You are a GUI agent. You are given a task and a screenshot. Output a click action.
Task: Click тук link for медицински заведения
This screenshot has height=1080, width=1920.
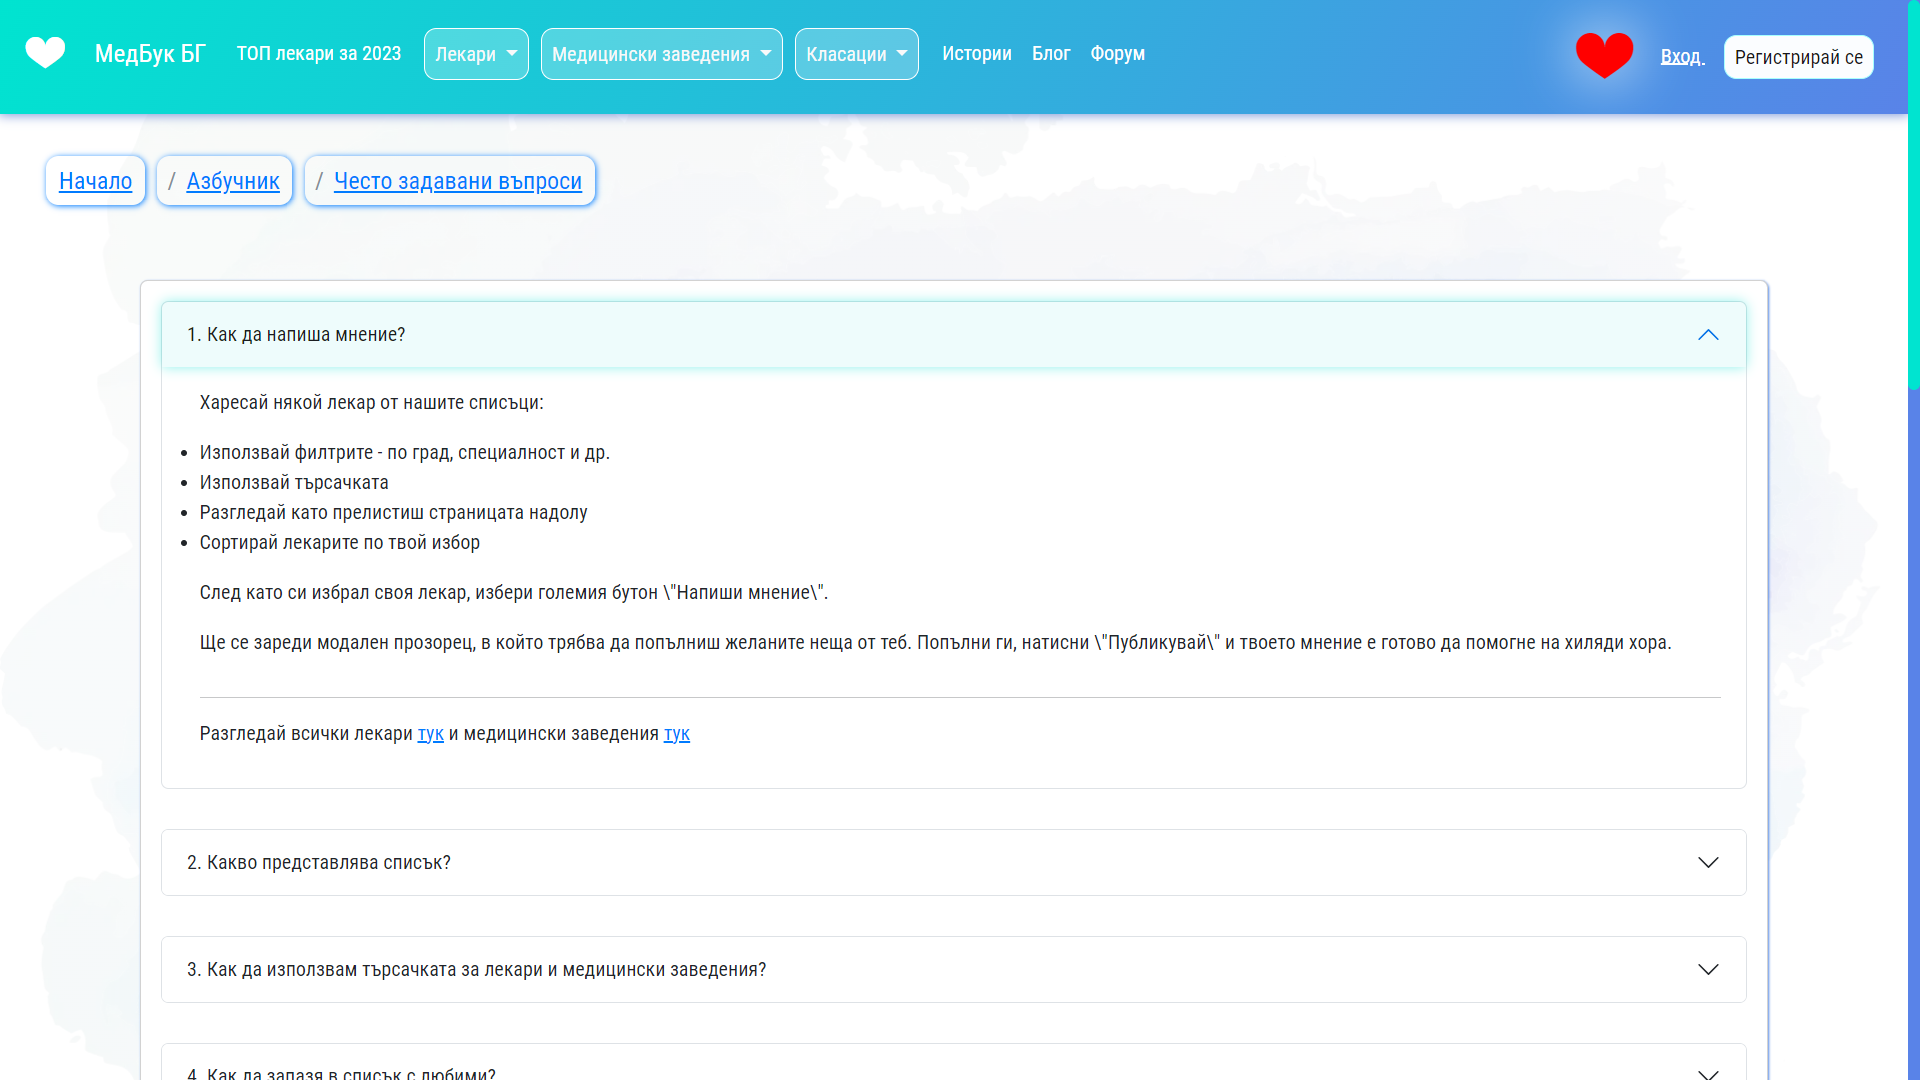pyautogui.click(x=676, y=733)
